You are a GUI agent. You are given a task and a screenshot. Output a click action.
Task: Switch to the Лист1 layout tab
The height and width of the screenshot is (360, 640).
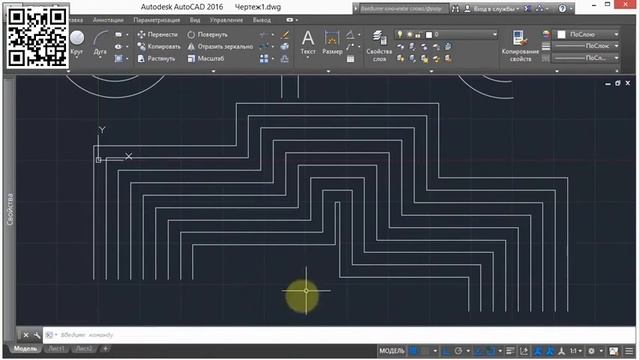[57, 349]
